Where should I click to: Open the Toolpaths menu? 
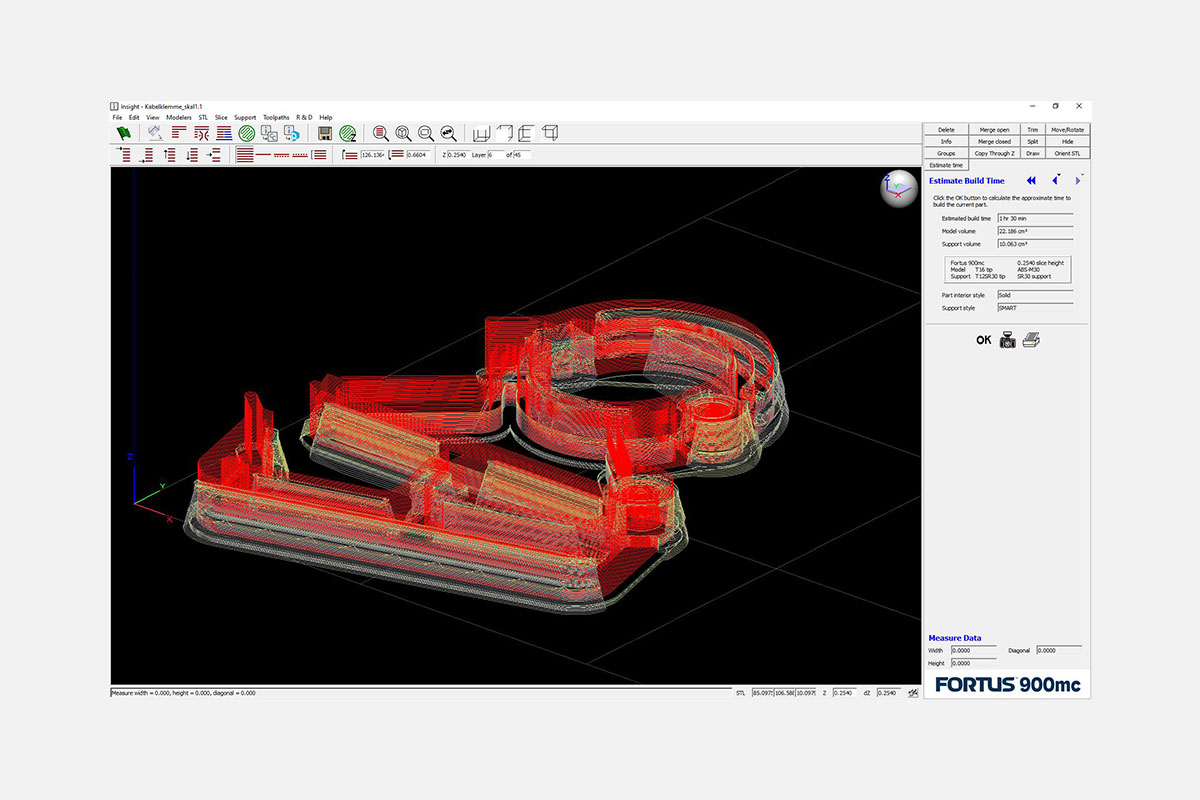point(275,117)
